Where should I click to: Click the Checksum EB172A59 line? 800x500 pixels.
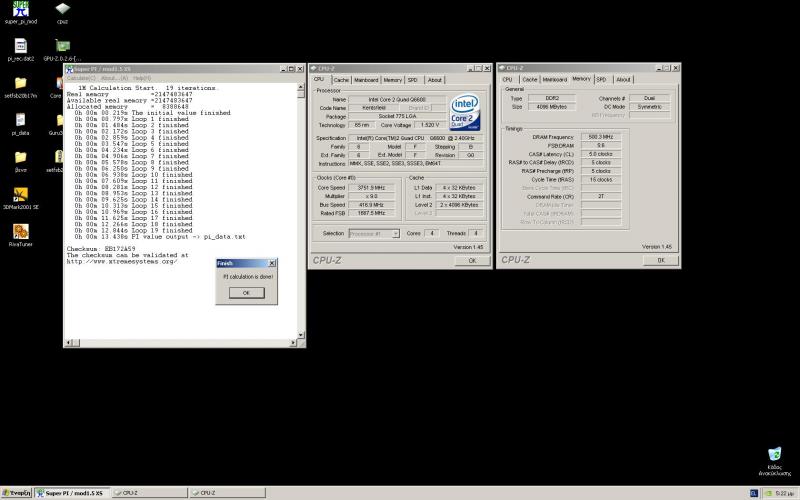[101, 249]
